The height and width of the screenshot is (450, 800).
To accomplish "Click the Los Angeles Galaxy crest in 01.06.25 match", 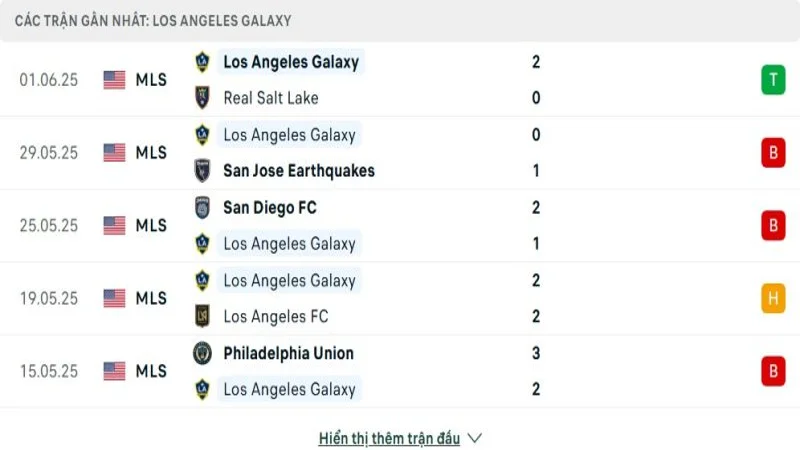I will (x=203, y=62).
